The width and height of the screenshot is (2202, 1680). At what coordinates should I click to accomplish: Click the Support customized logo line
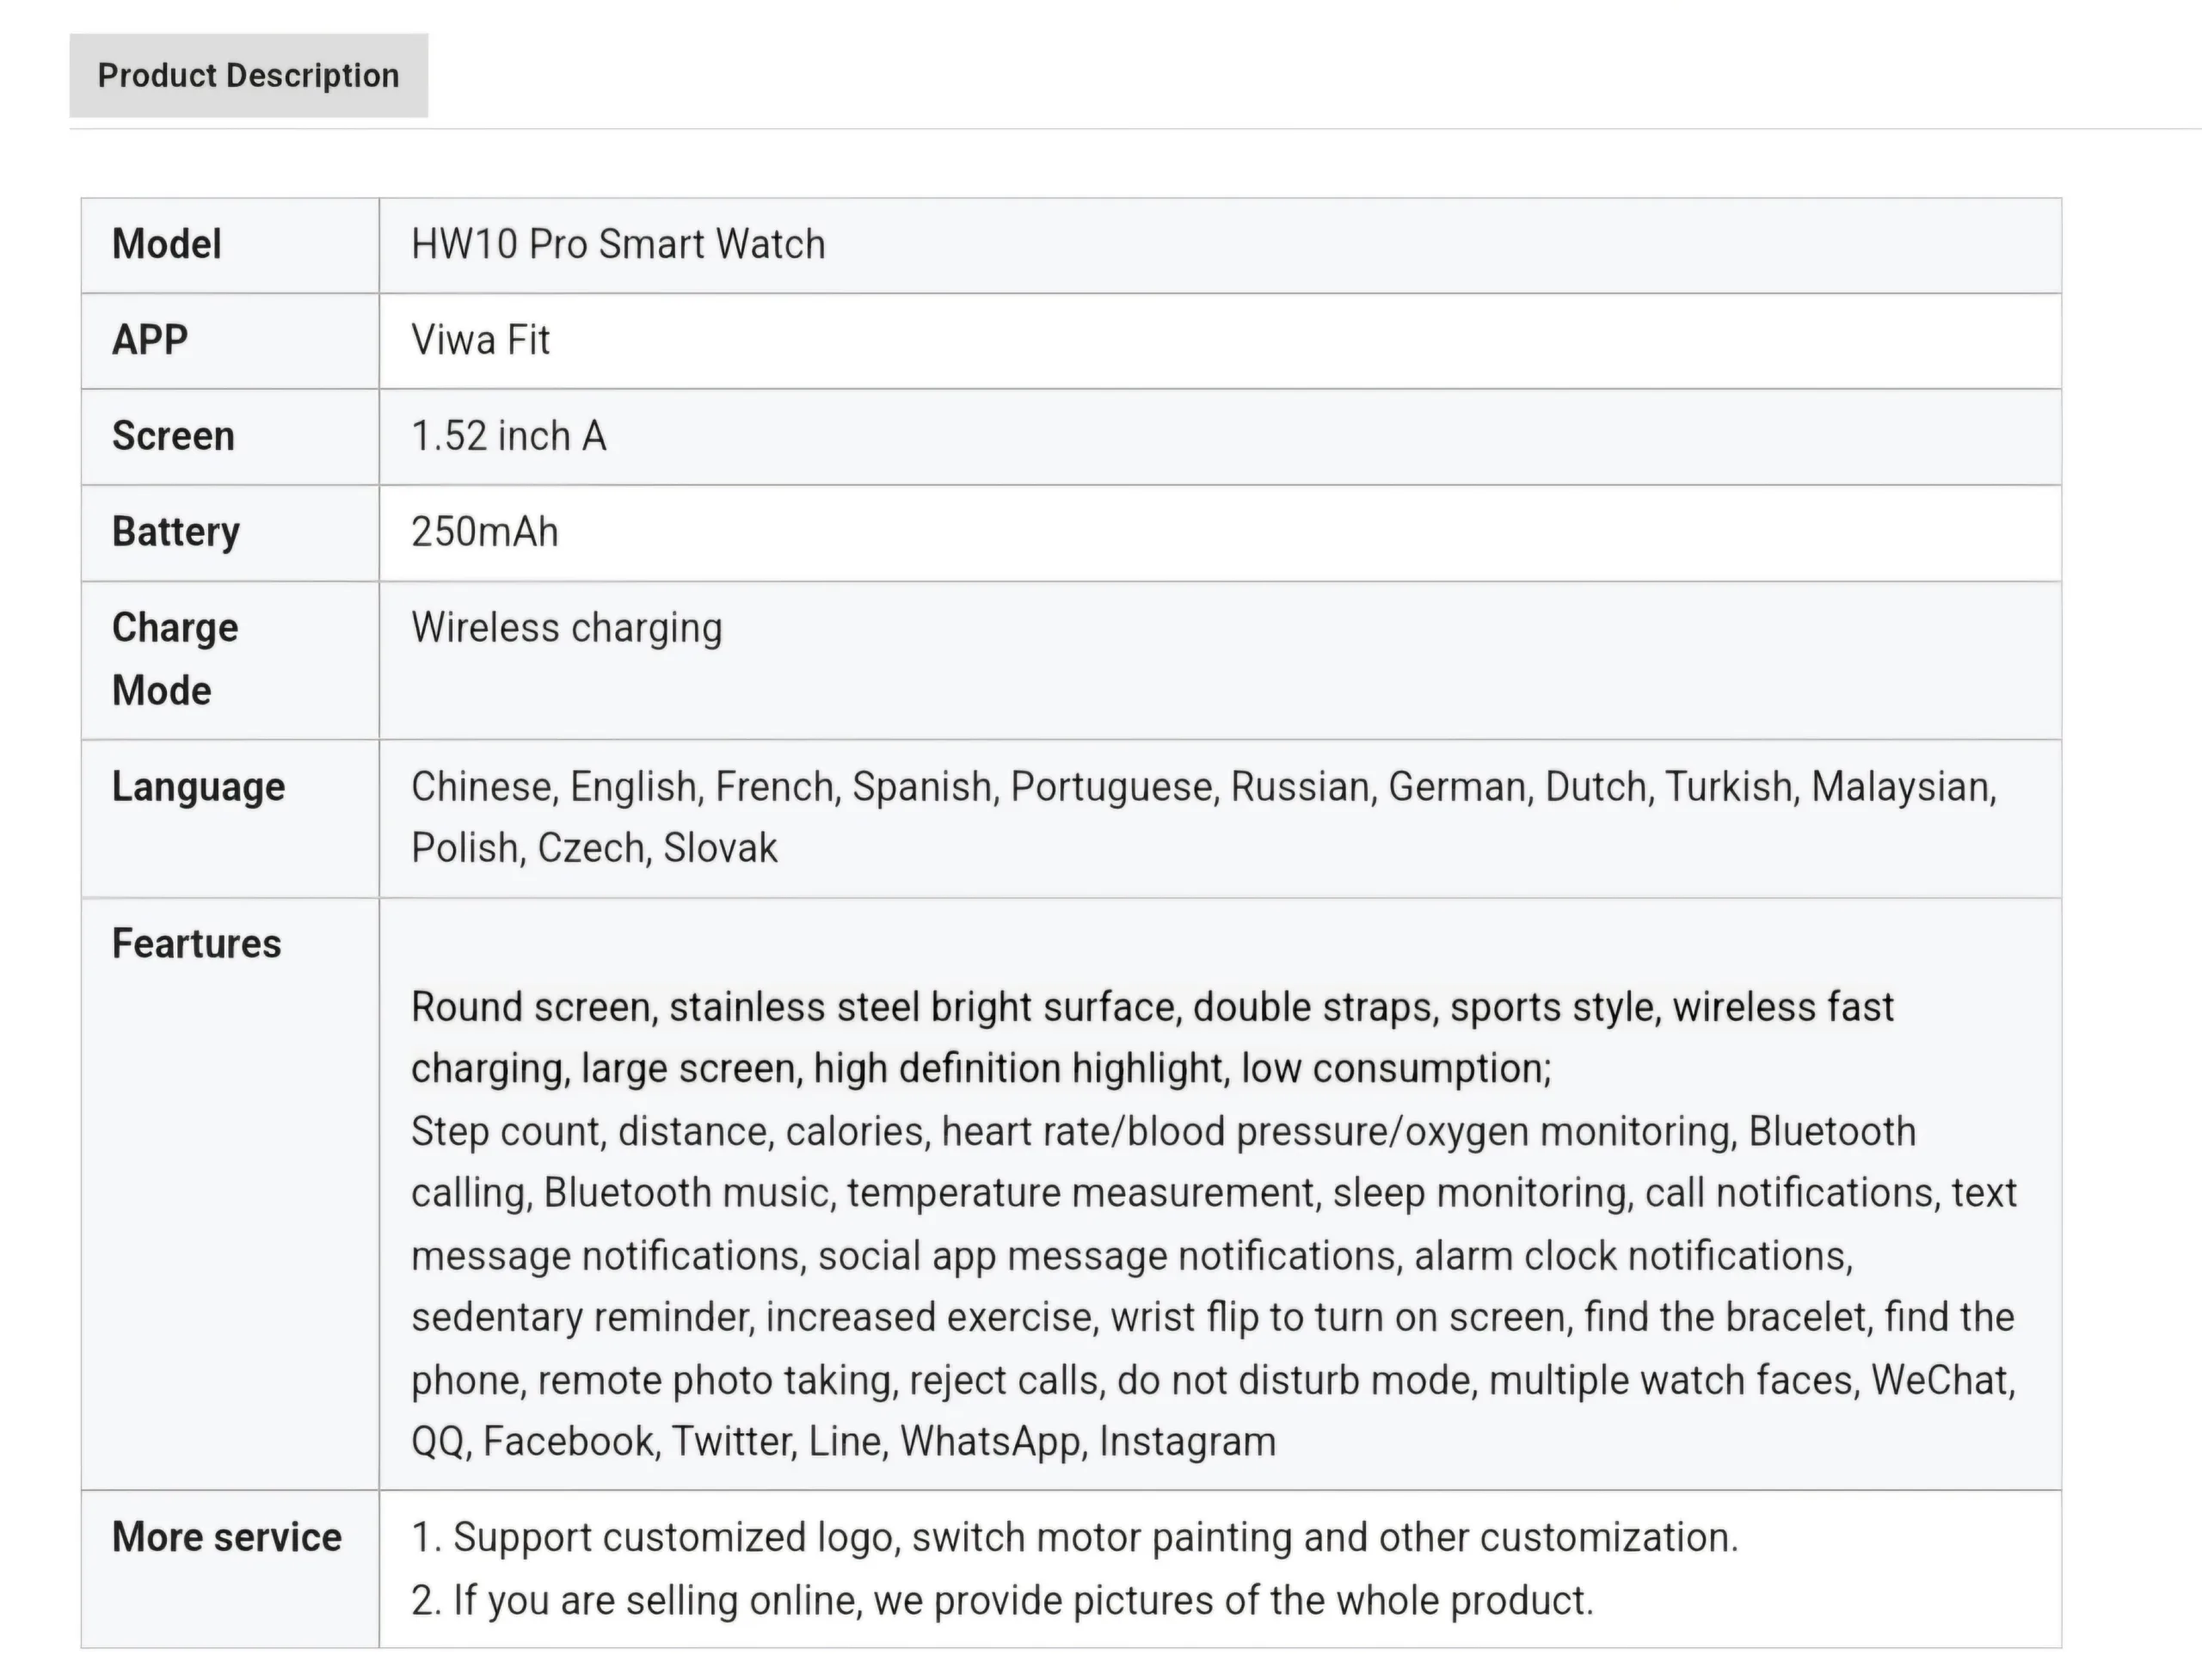[1075, 1538]
